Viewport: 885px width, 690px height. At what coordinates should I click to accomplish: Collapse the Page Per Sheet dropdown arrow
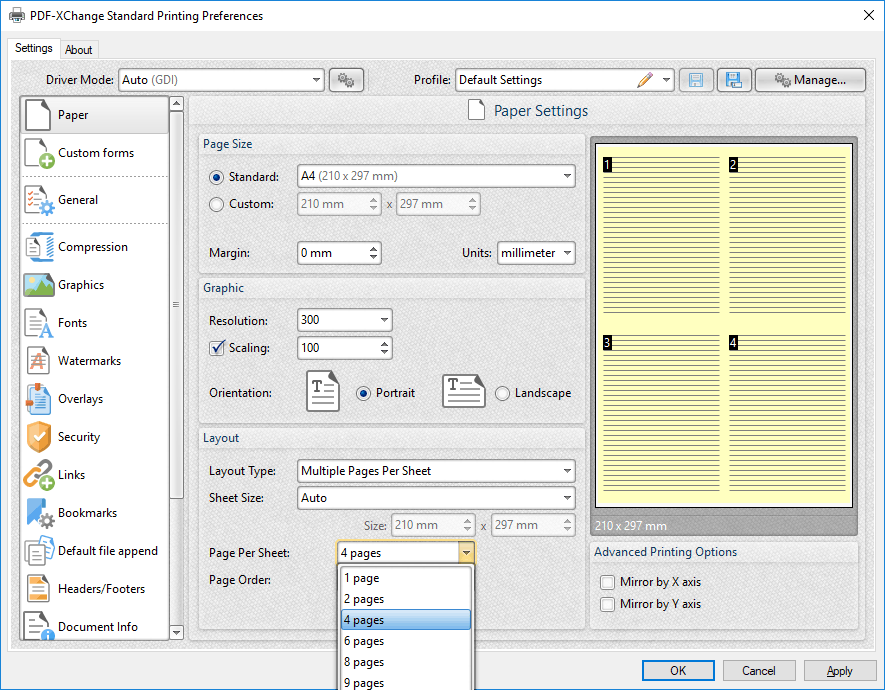pyautogui.click(x=466, y=553)
